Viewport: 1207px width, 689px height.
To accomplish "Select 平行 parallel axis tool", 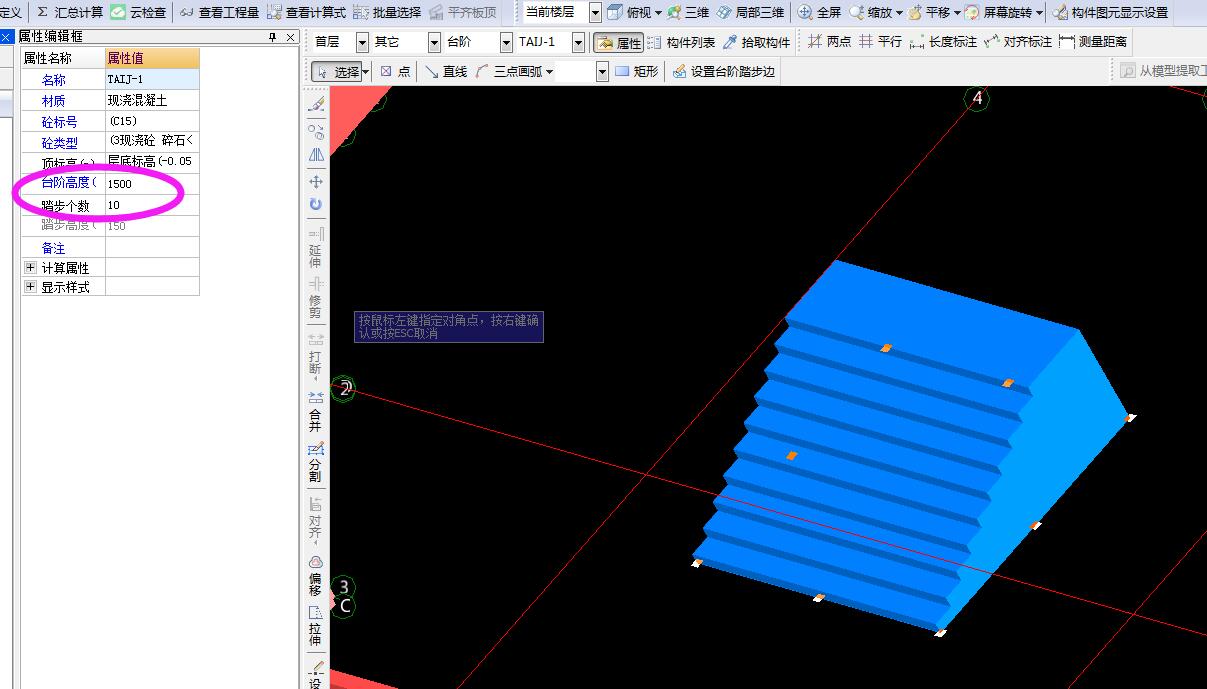I will click(880, 42).
